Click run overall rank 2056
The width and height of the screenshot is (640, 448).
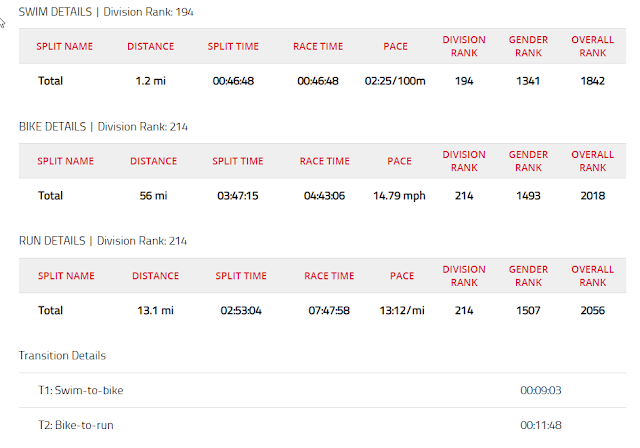593,310
